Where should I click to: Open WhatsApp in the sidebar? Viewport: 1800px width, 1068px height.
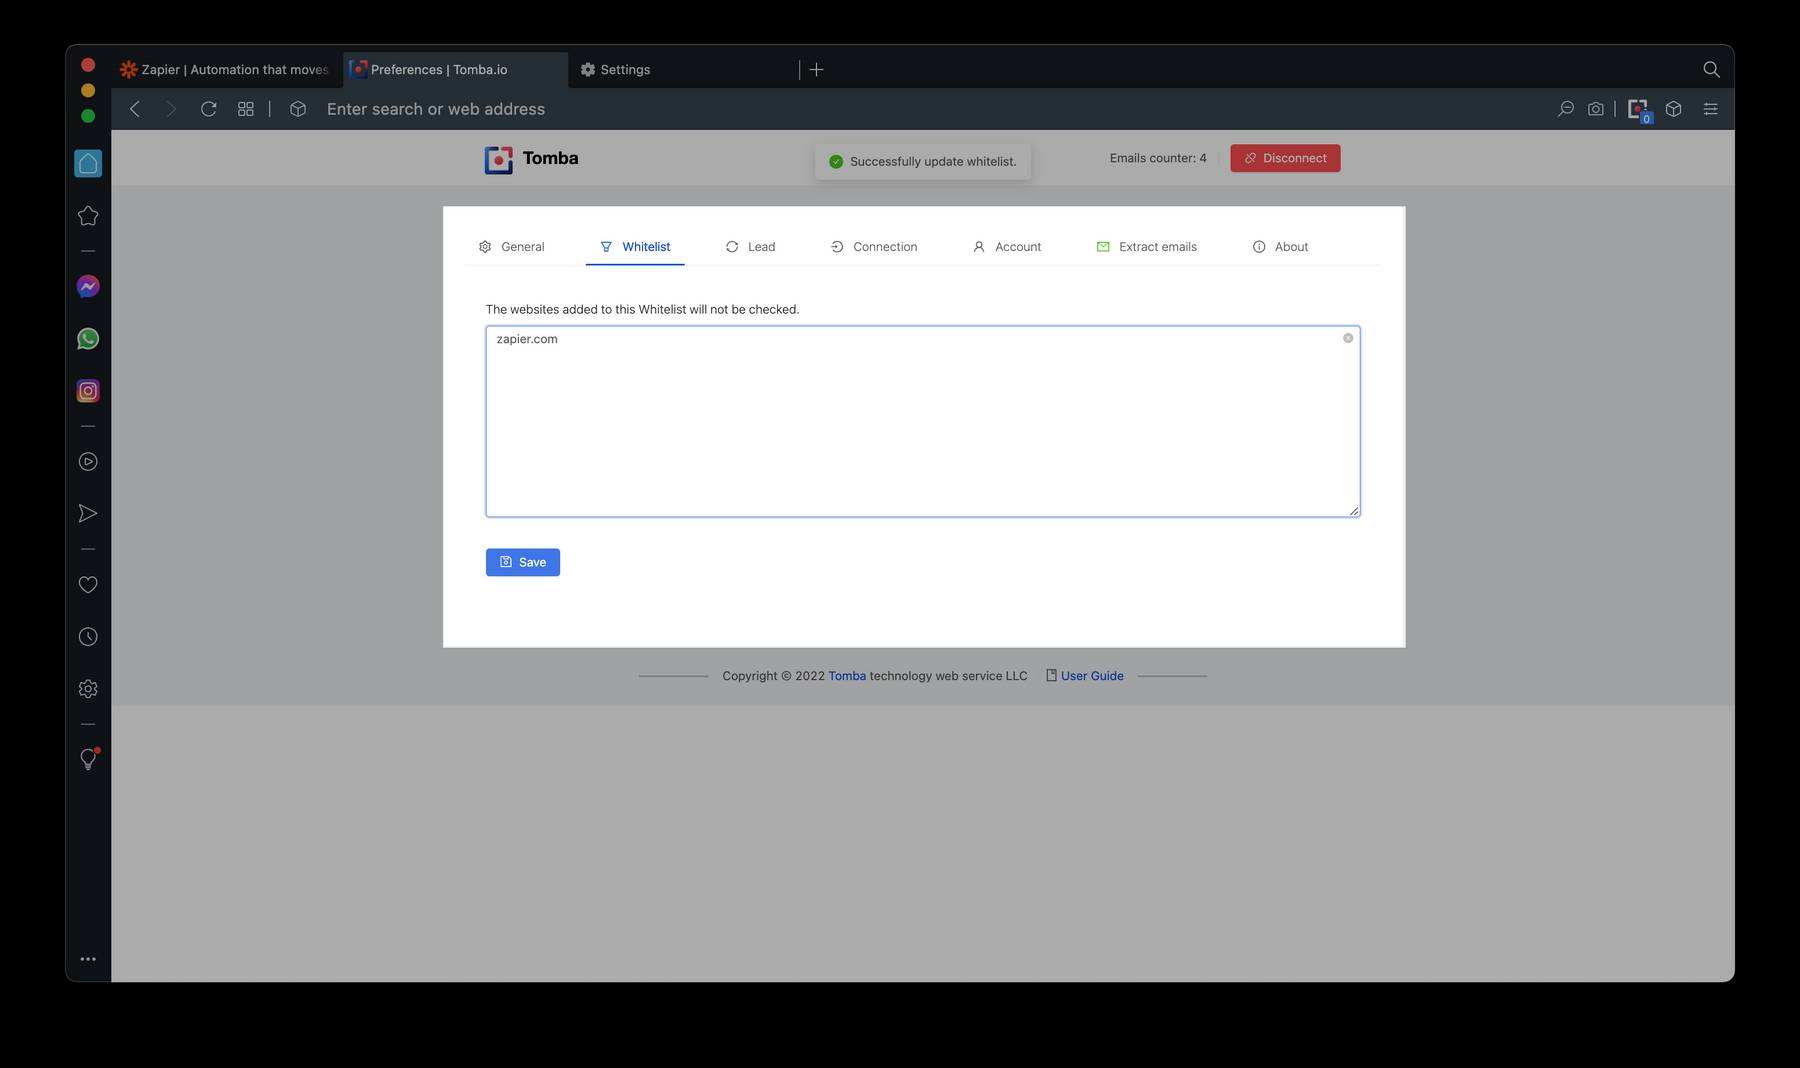pyautogui.click(x=88, y=338)
